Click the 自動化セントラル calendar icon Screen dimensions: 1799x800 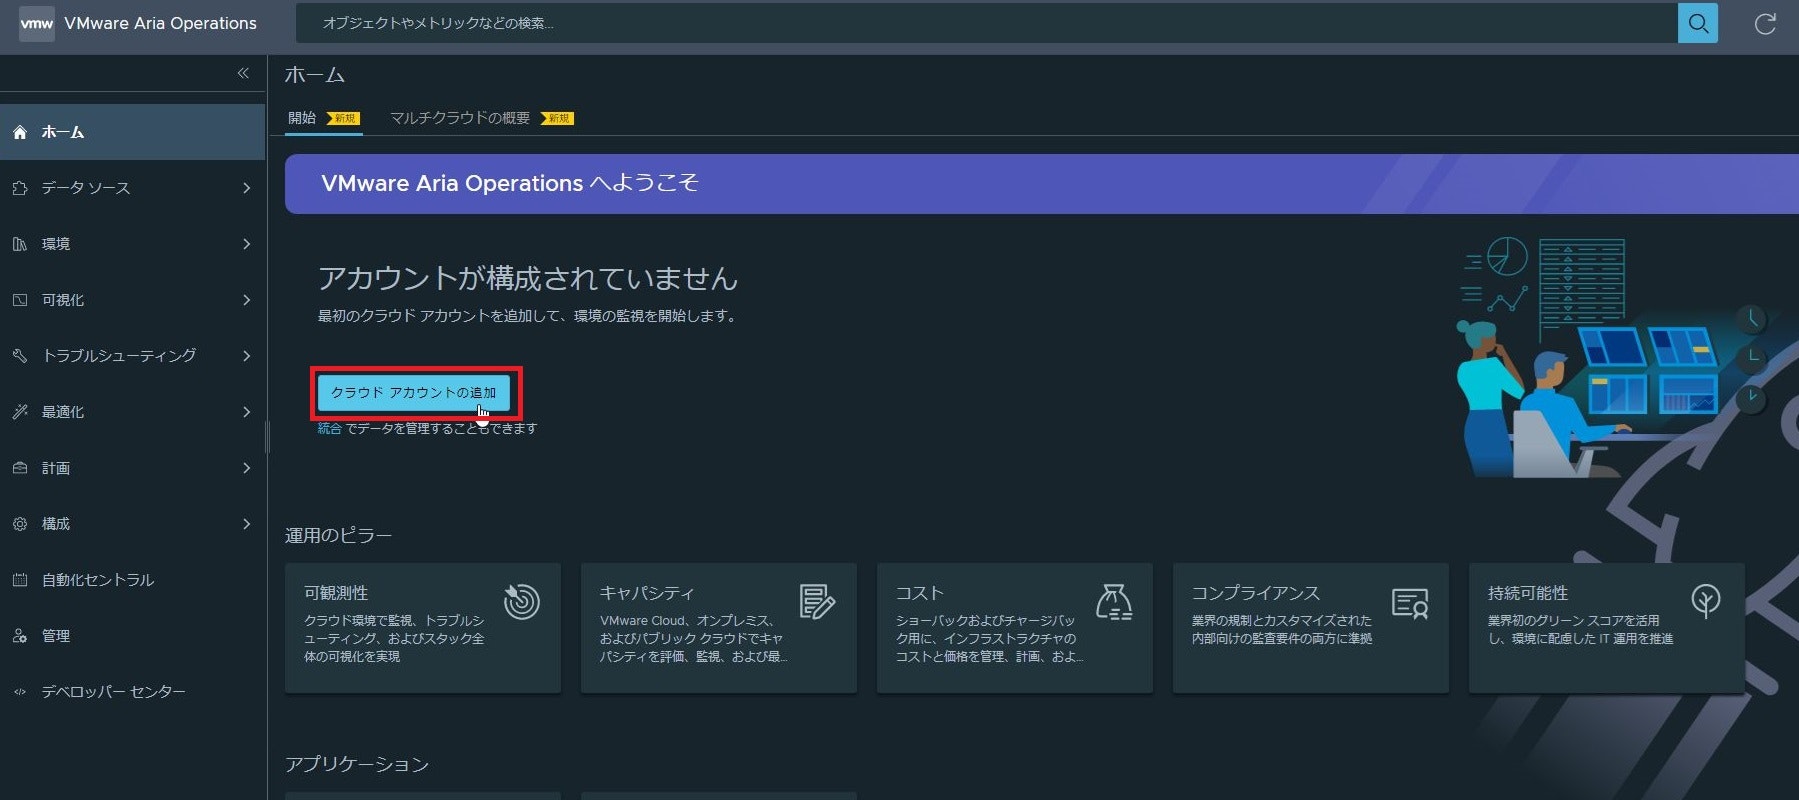click(19, 580)
